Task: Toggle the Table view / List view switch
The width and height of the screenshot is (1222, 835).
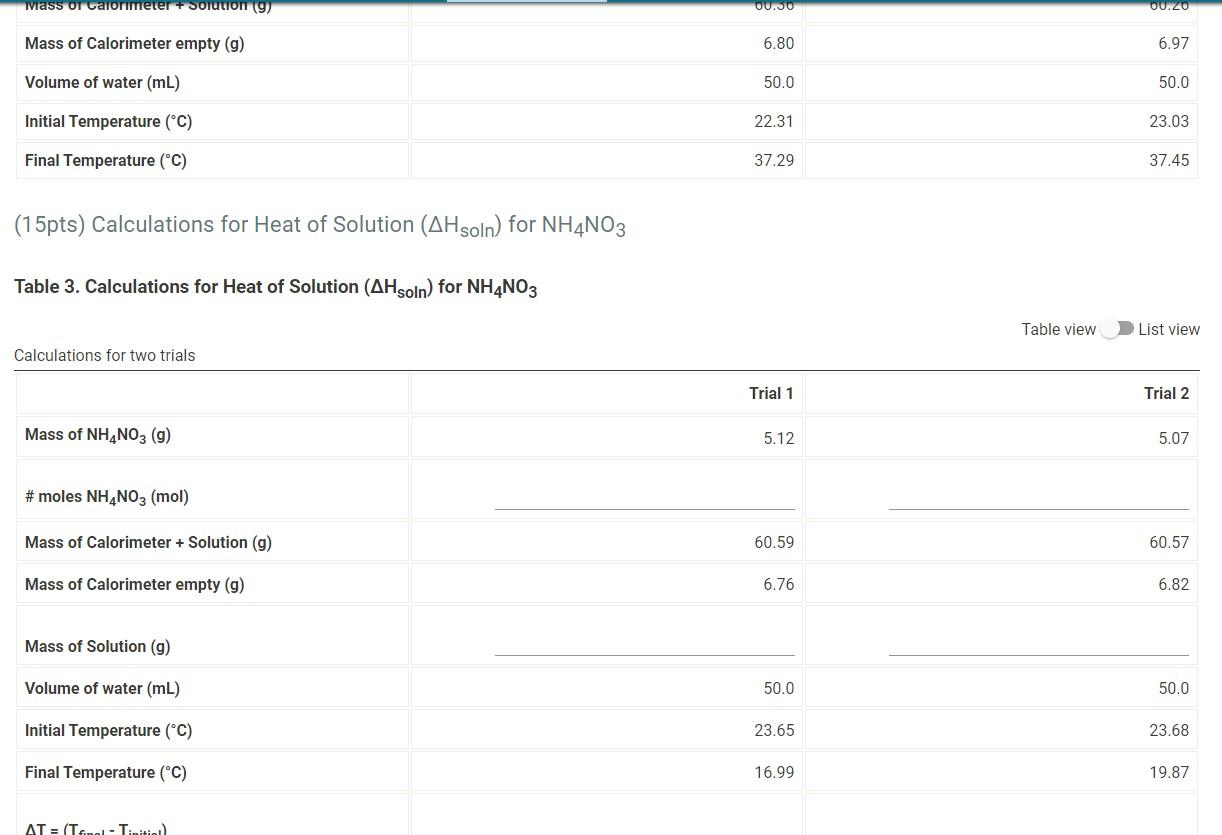Action: 1117,328
